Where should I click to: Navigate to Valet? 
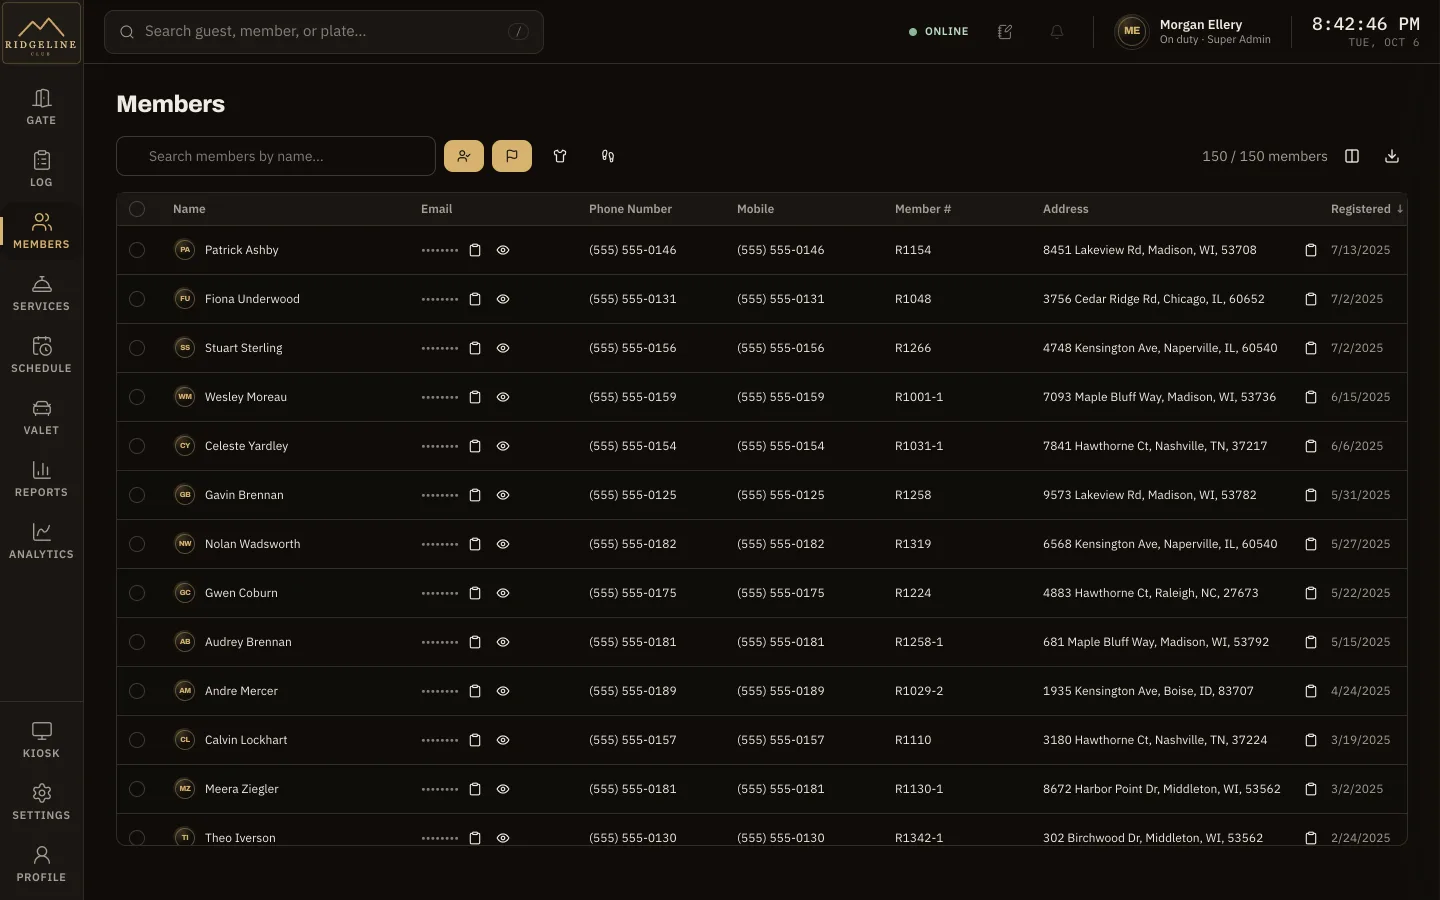point(41,417)
